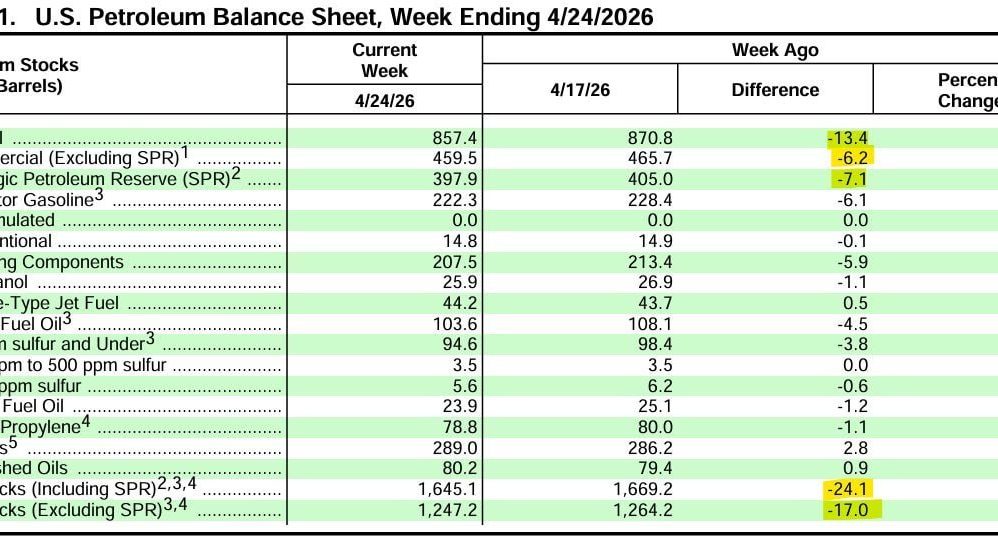Image resolution: width=998 pixels, height=541 pixels.
Task: Click the 4/24/26 date header
Action: [385, 100]
